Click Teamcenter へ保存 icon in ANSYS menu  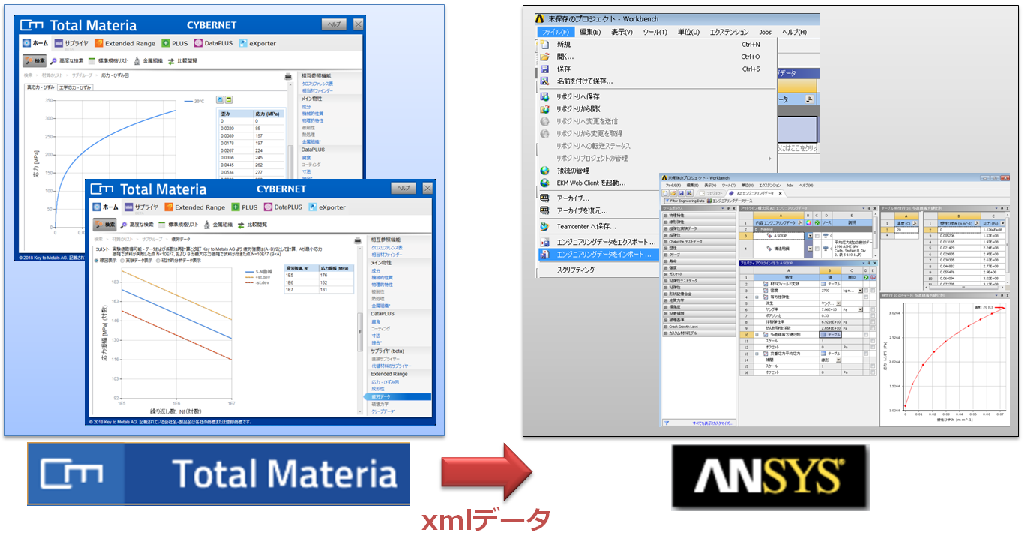click(x=544, y=226)
